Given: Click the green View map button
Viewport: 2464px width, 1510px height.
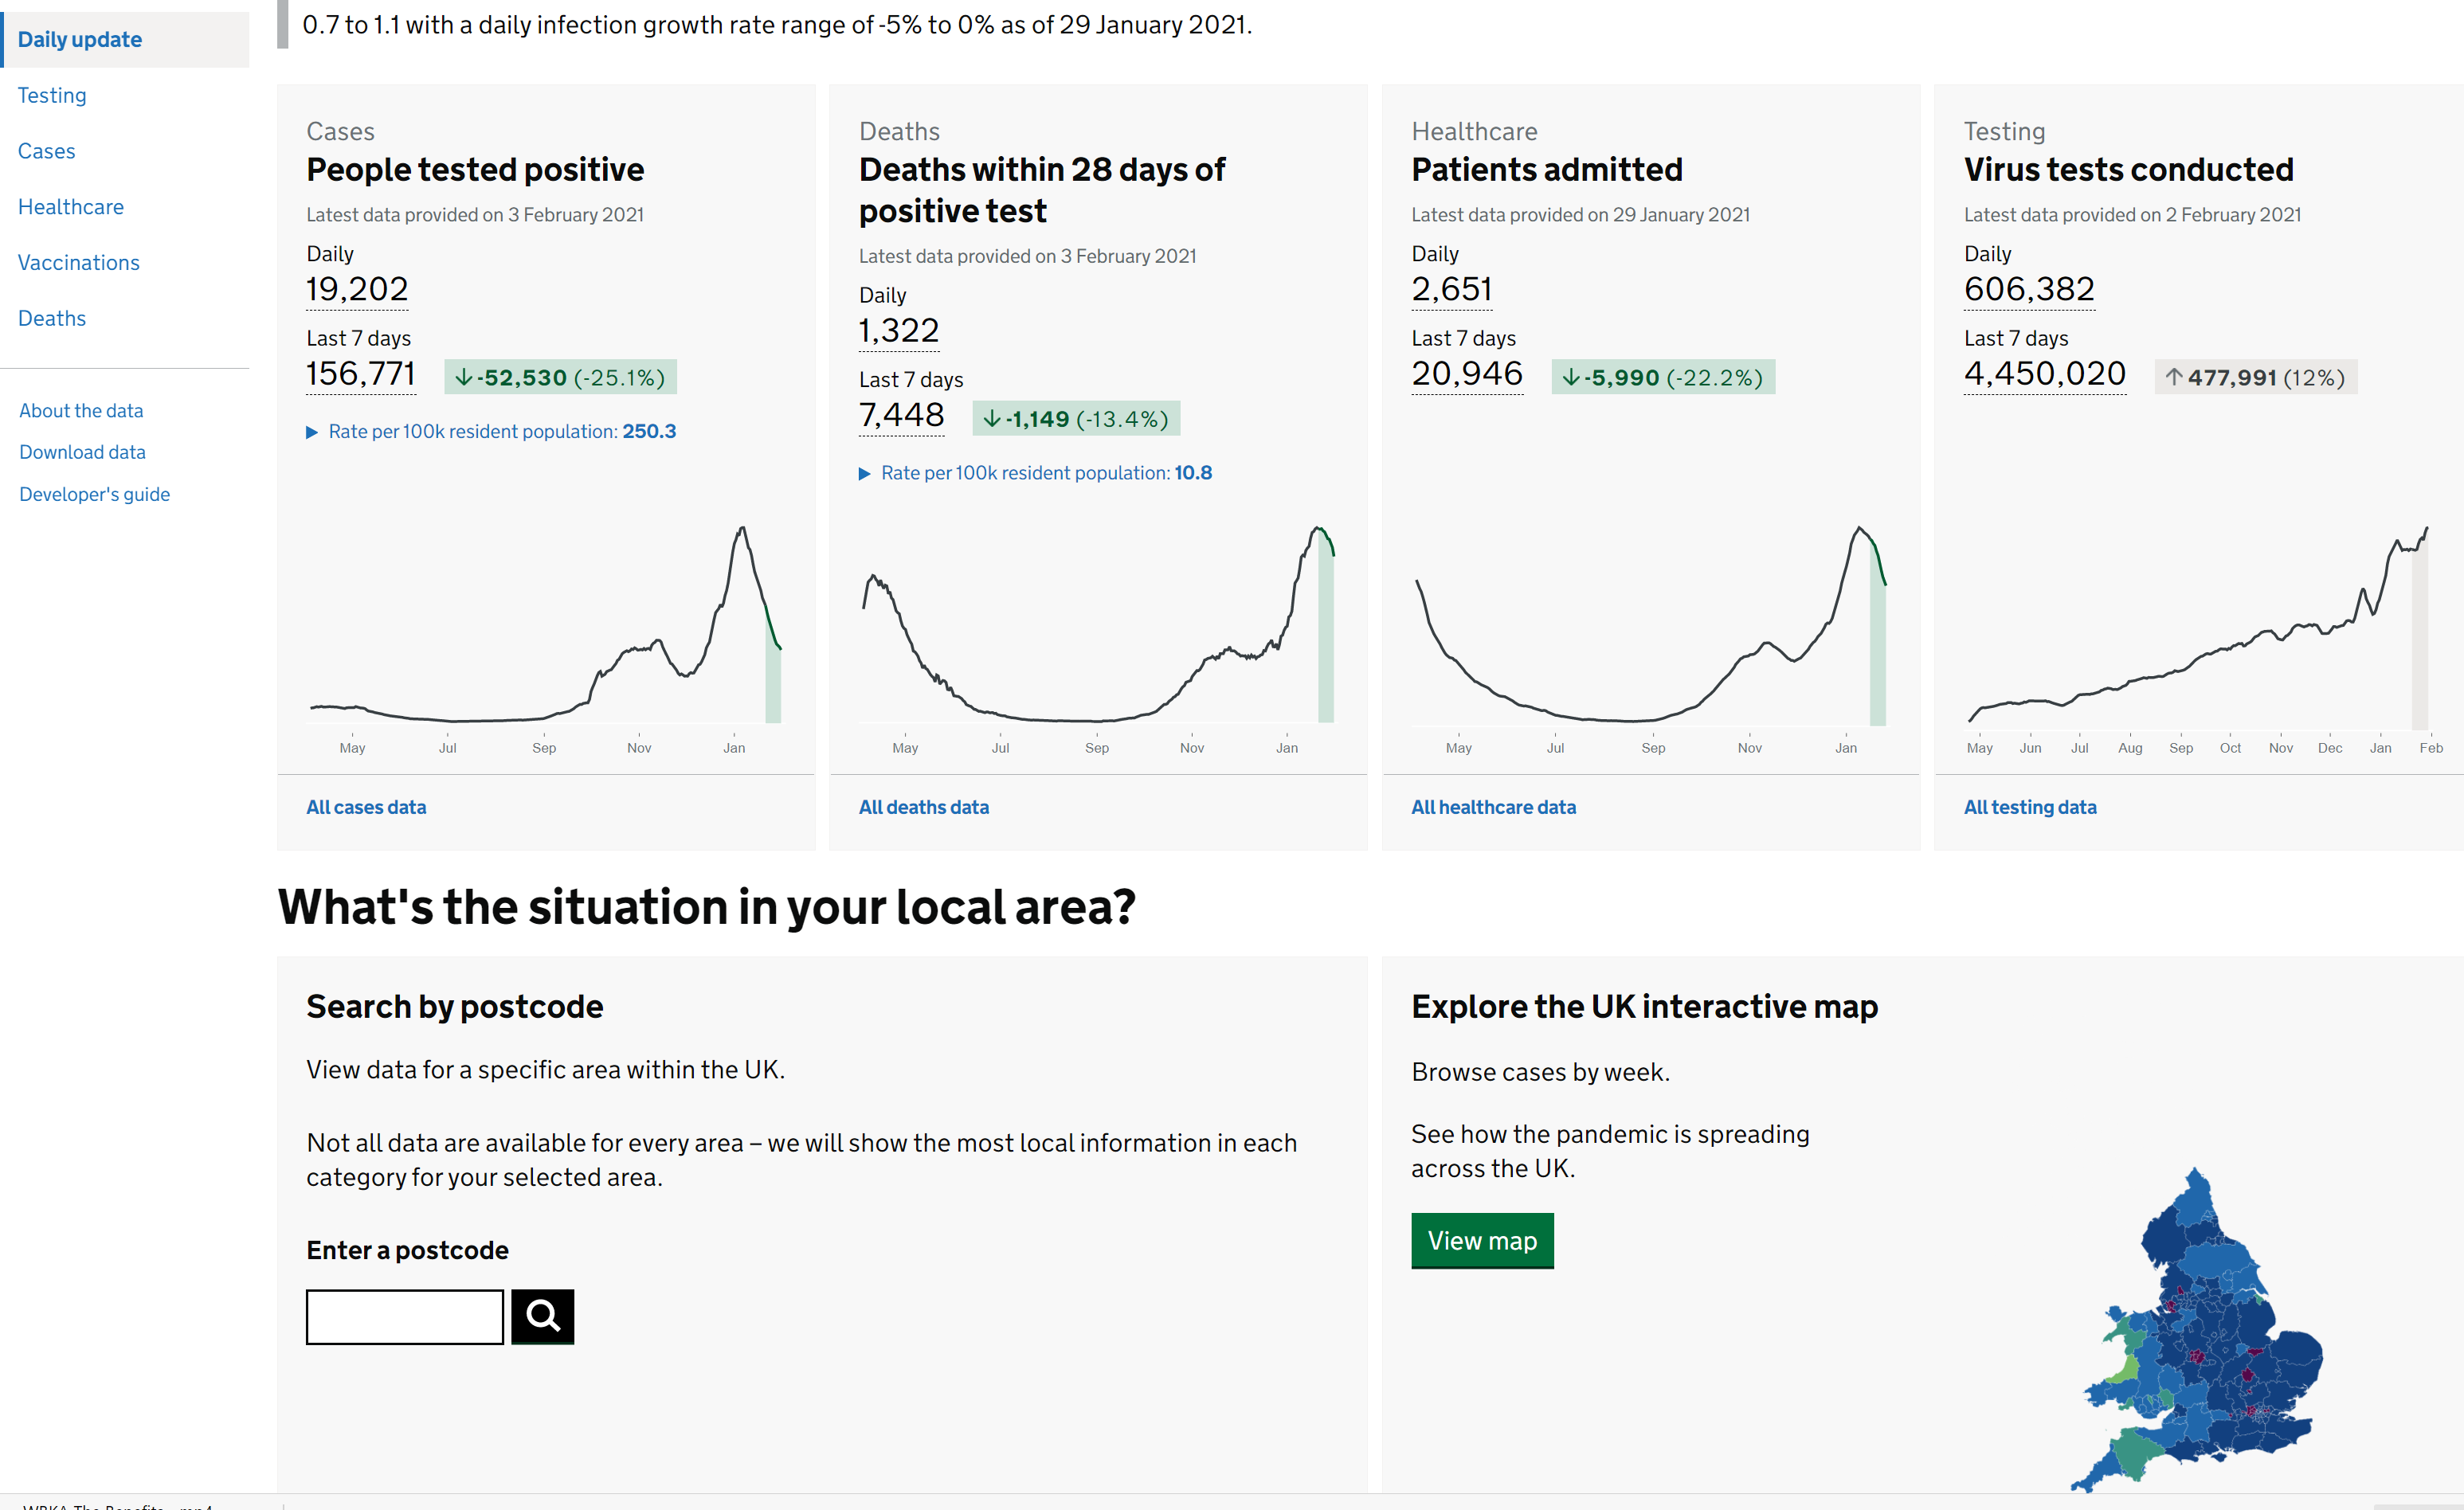Looking at the screenshot, I should [x=1482, y=1240].
